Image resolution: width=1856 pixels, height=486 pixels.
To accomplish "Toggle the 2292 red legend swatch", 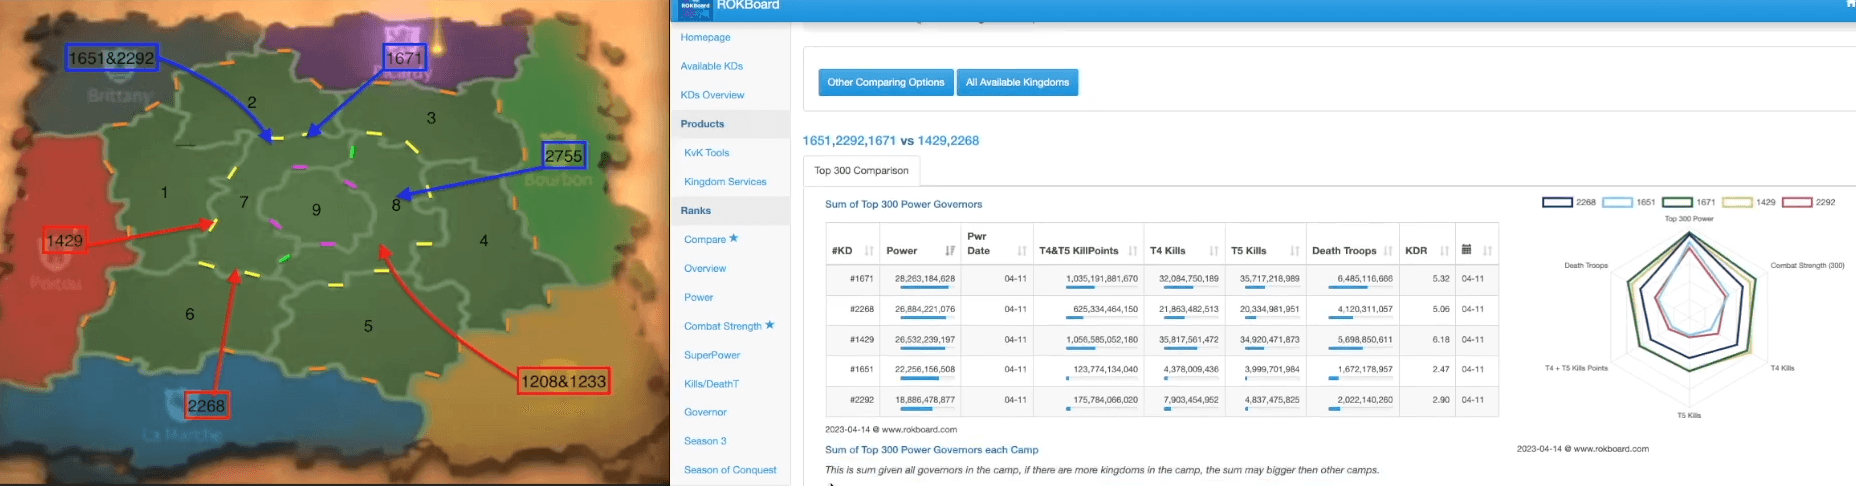I will pyautogui.click(x=1797, y=202).
